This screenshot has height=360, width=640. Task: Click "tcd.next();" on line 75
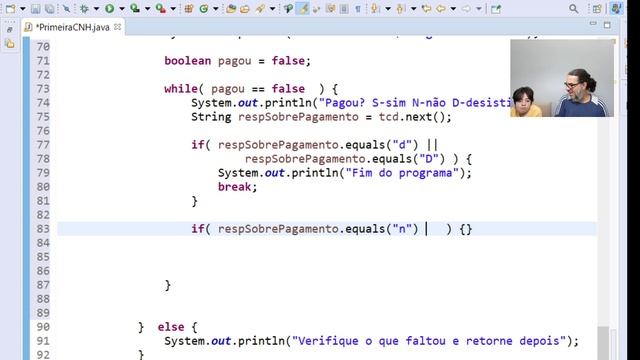(x=415, y=117)
